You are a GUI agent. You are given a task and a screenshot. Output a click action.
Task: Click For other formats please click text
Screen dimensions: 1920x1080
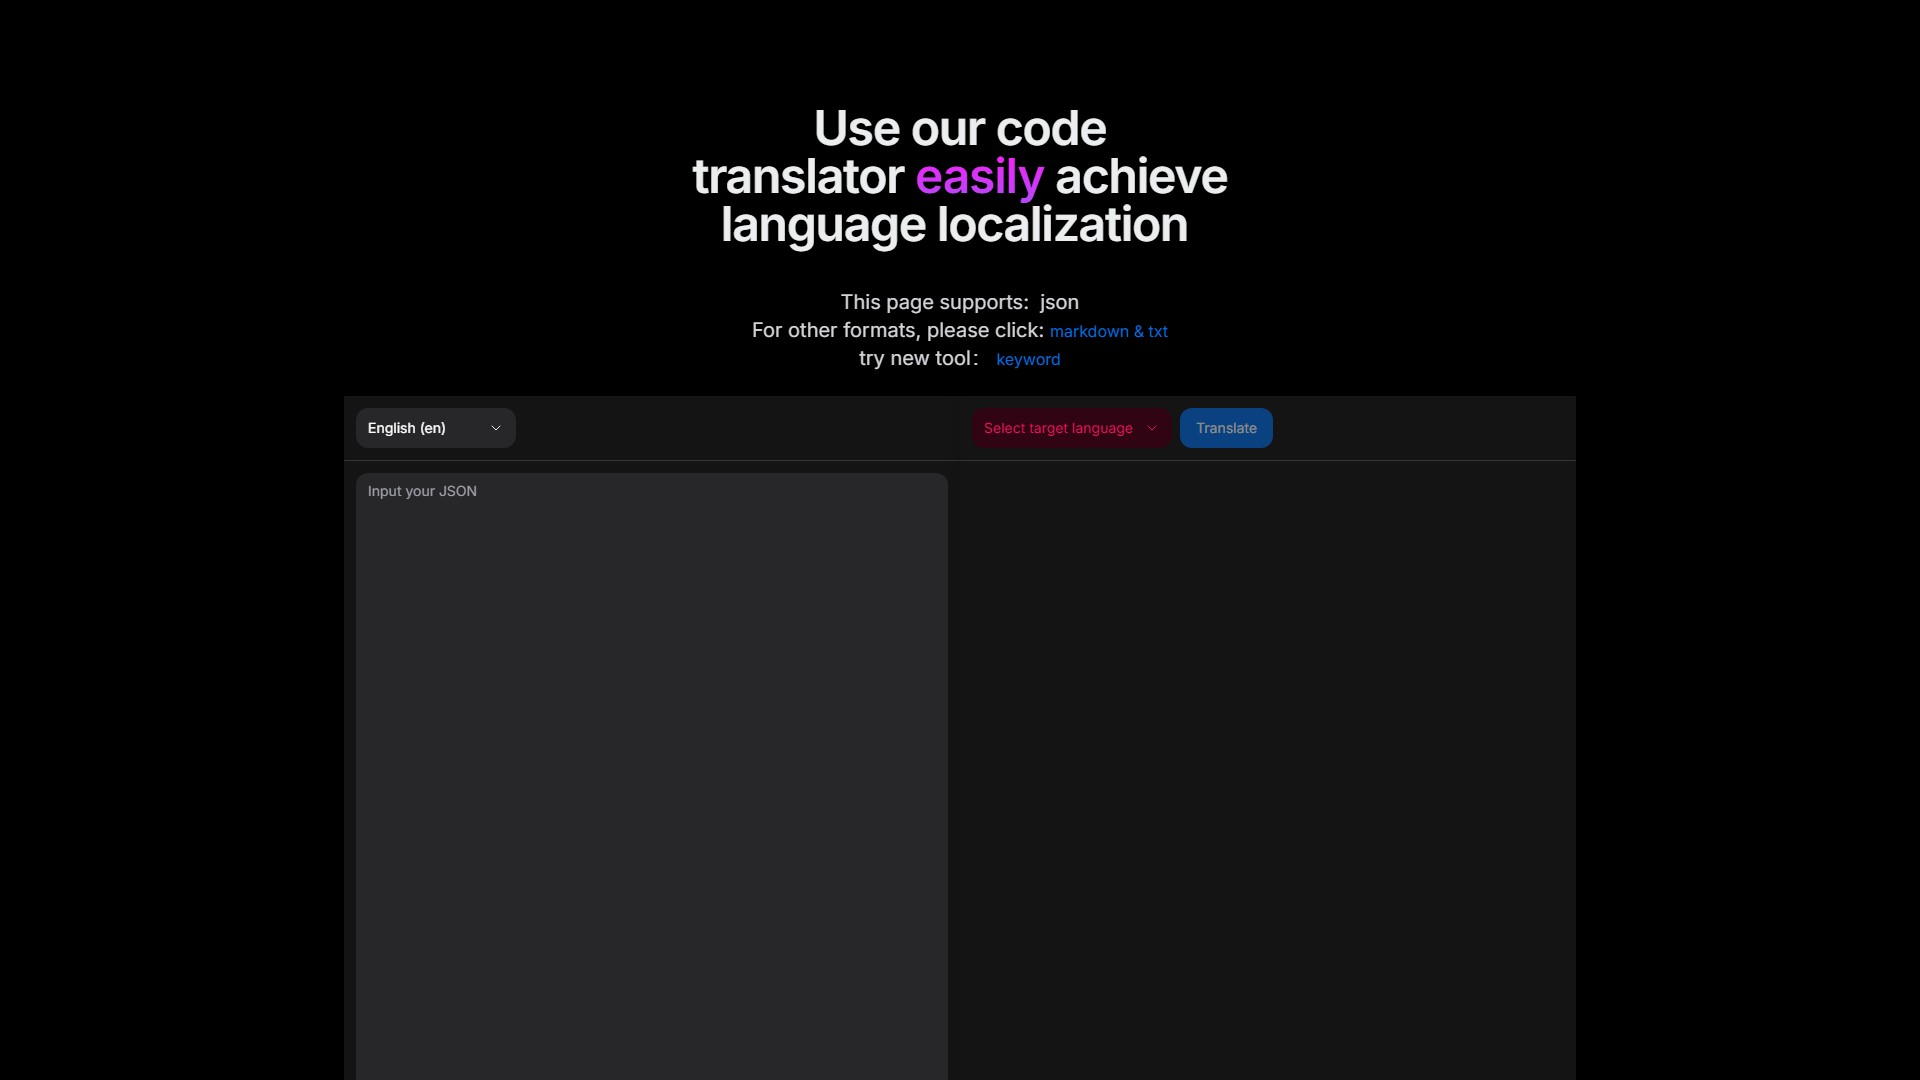[x=897, y=331]
